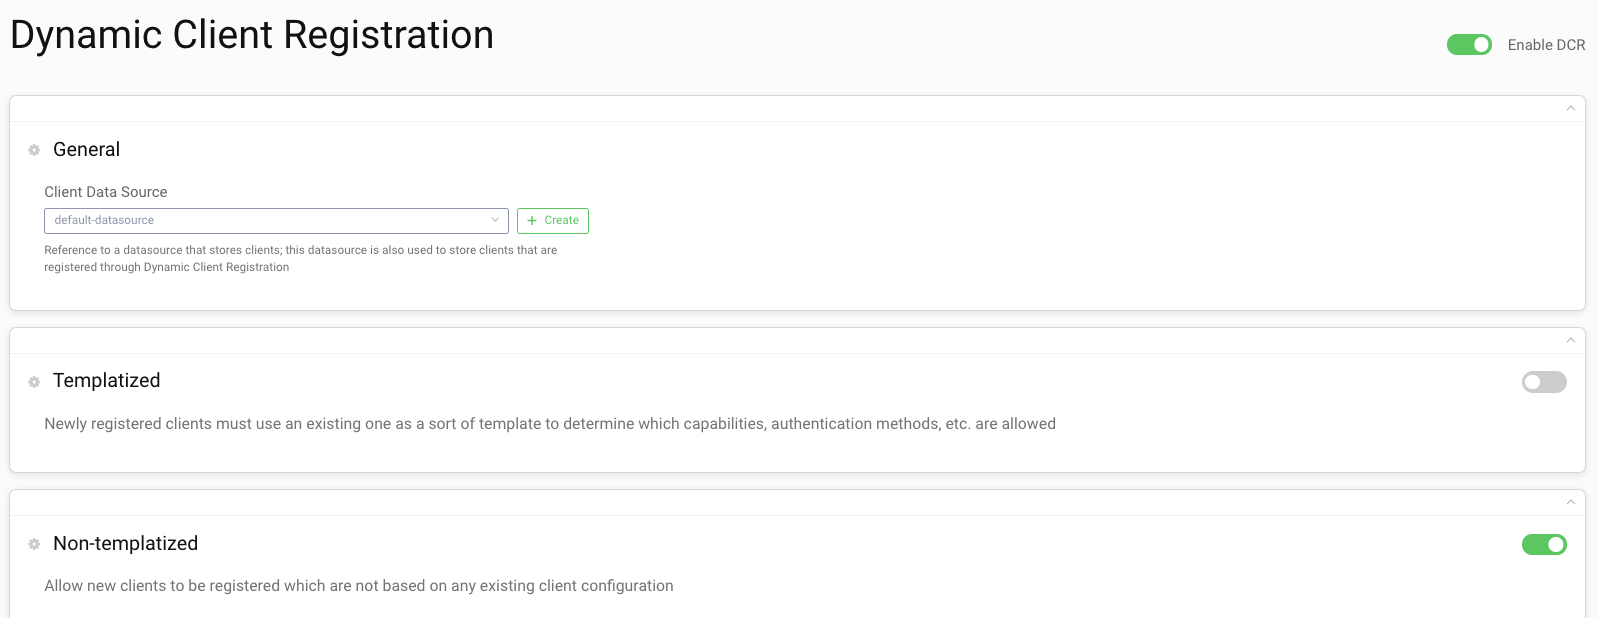Click the dropdown caret in Client Data Source
Screen dimensions: 1598x618
coord(495,220)
